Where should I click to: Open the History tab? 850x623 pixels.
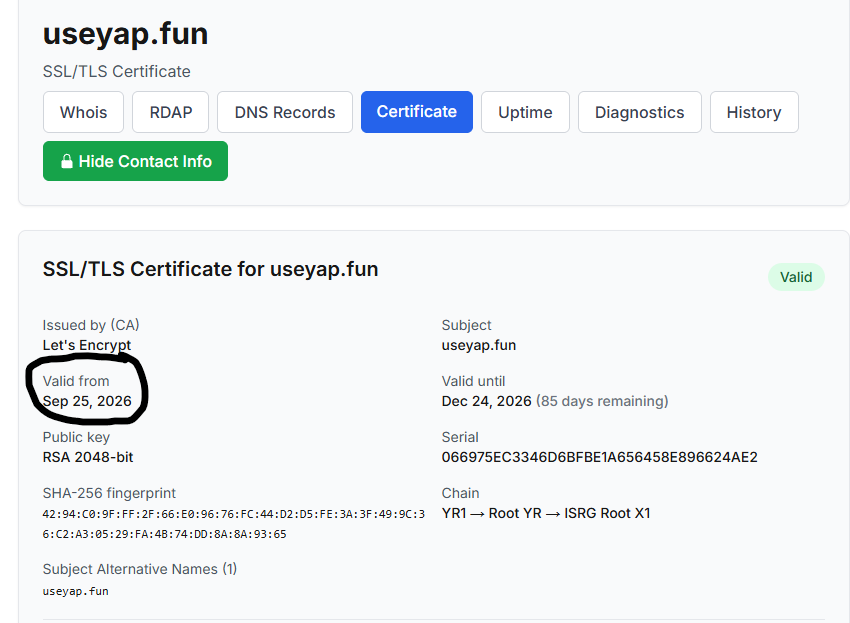click(x=754, y=112)
